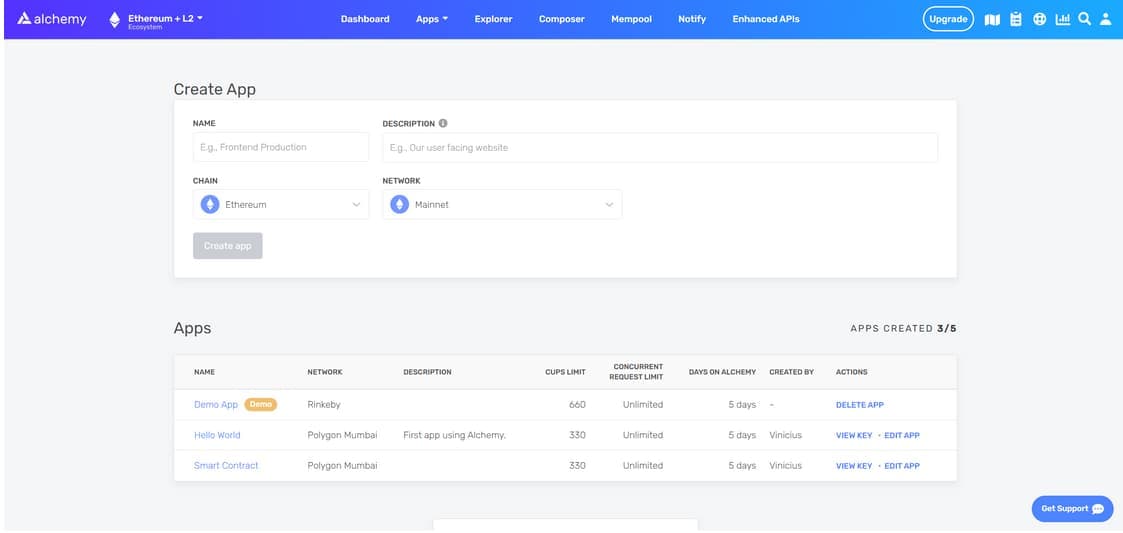
Task: Click the life-ring support icon in the header
Action: coord(1039,19)
